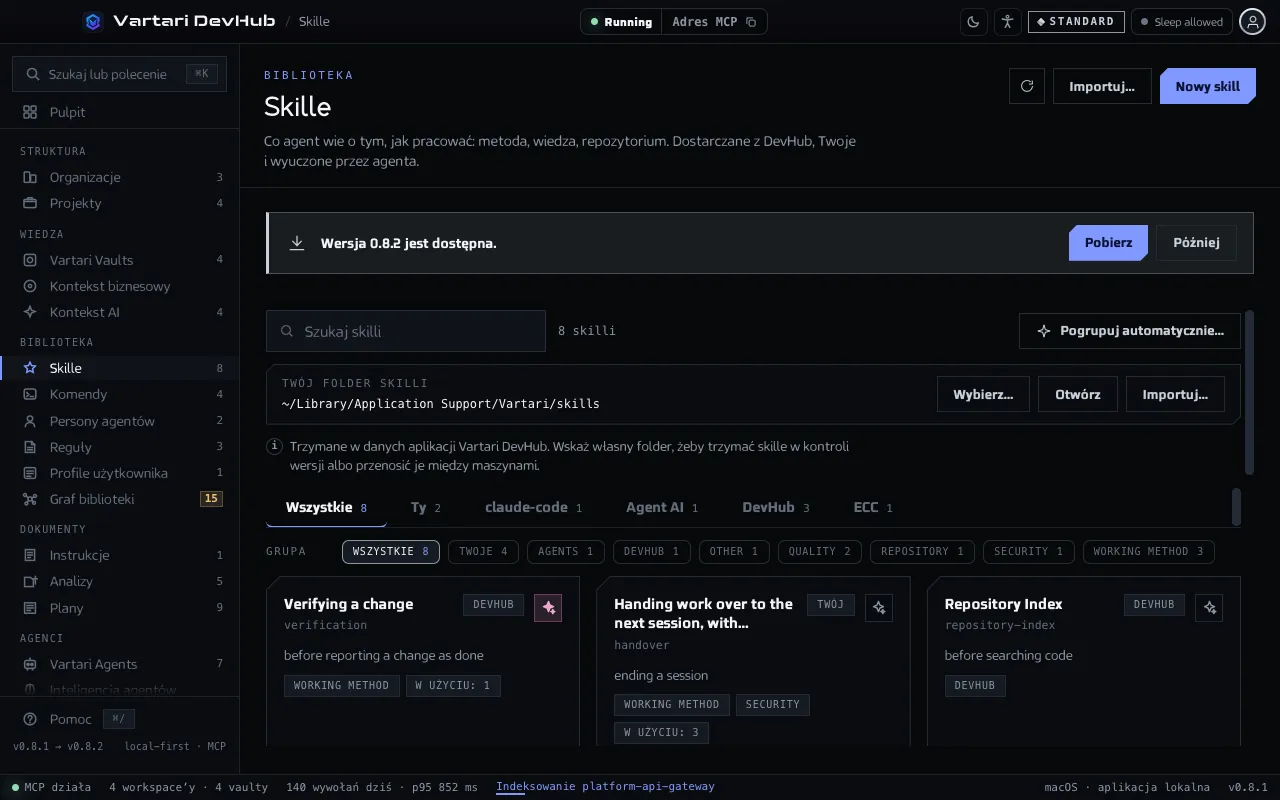Open Indeksowanie platform-api-gateway status link
Screen dimensions: 1280x800
tap(605, 787)
